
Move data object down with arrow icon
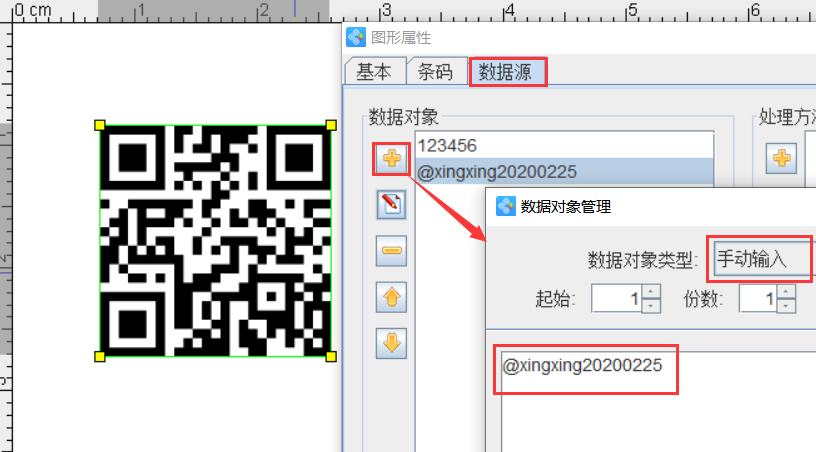pyautogui.click(x=391, y=343)
